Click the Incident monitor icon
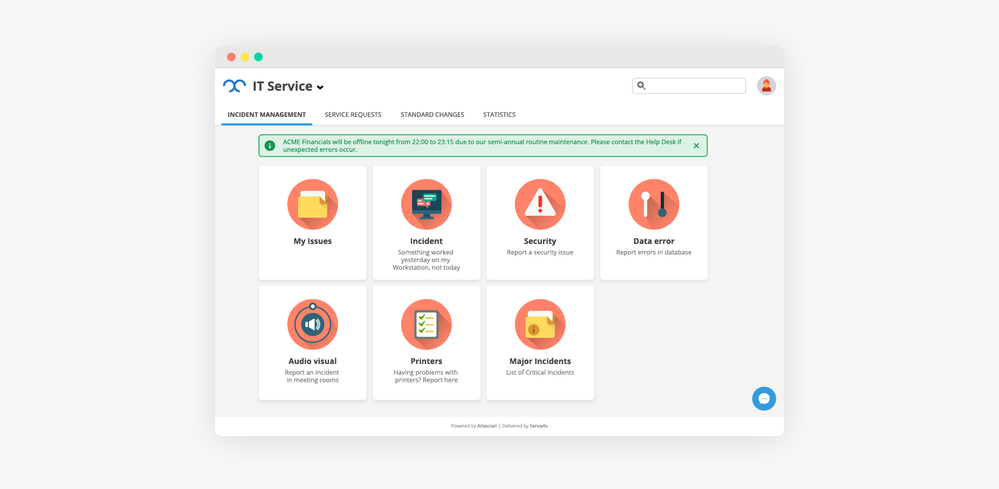Screen dimensions: 999x489 pos(426,204)
